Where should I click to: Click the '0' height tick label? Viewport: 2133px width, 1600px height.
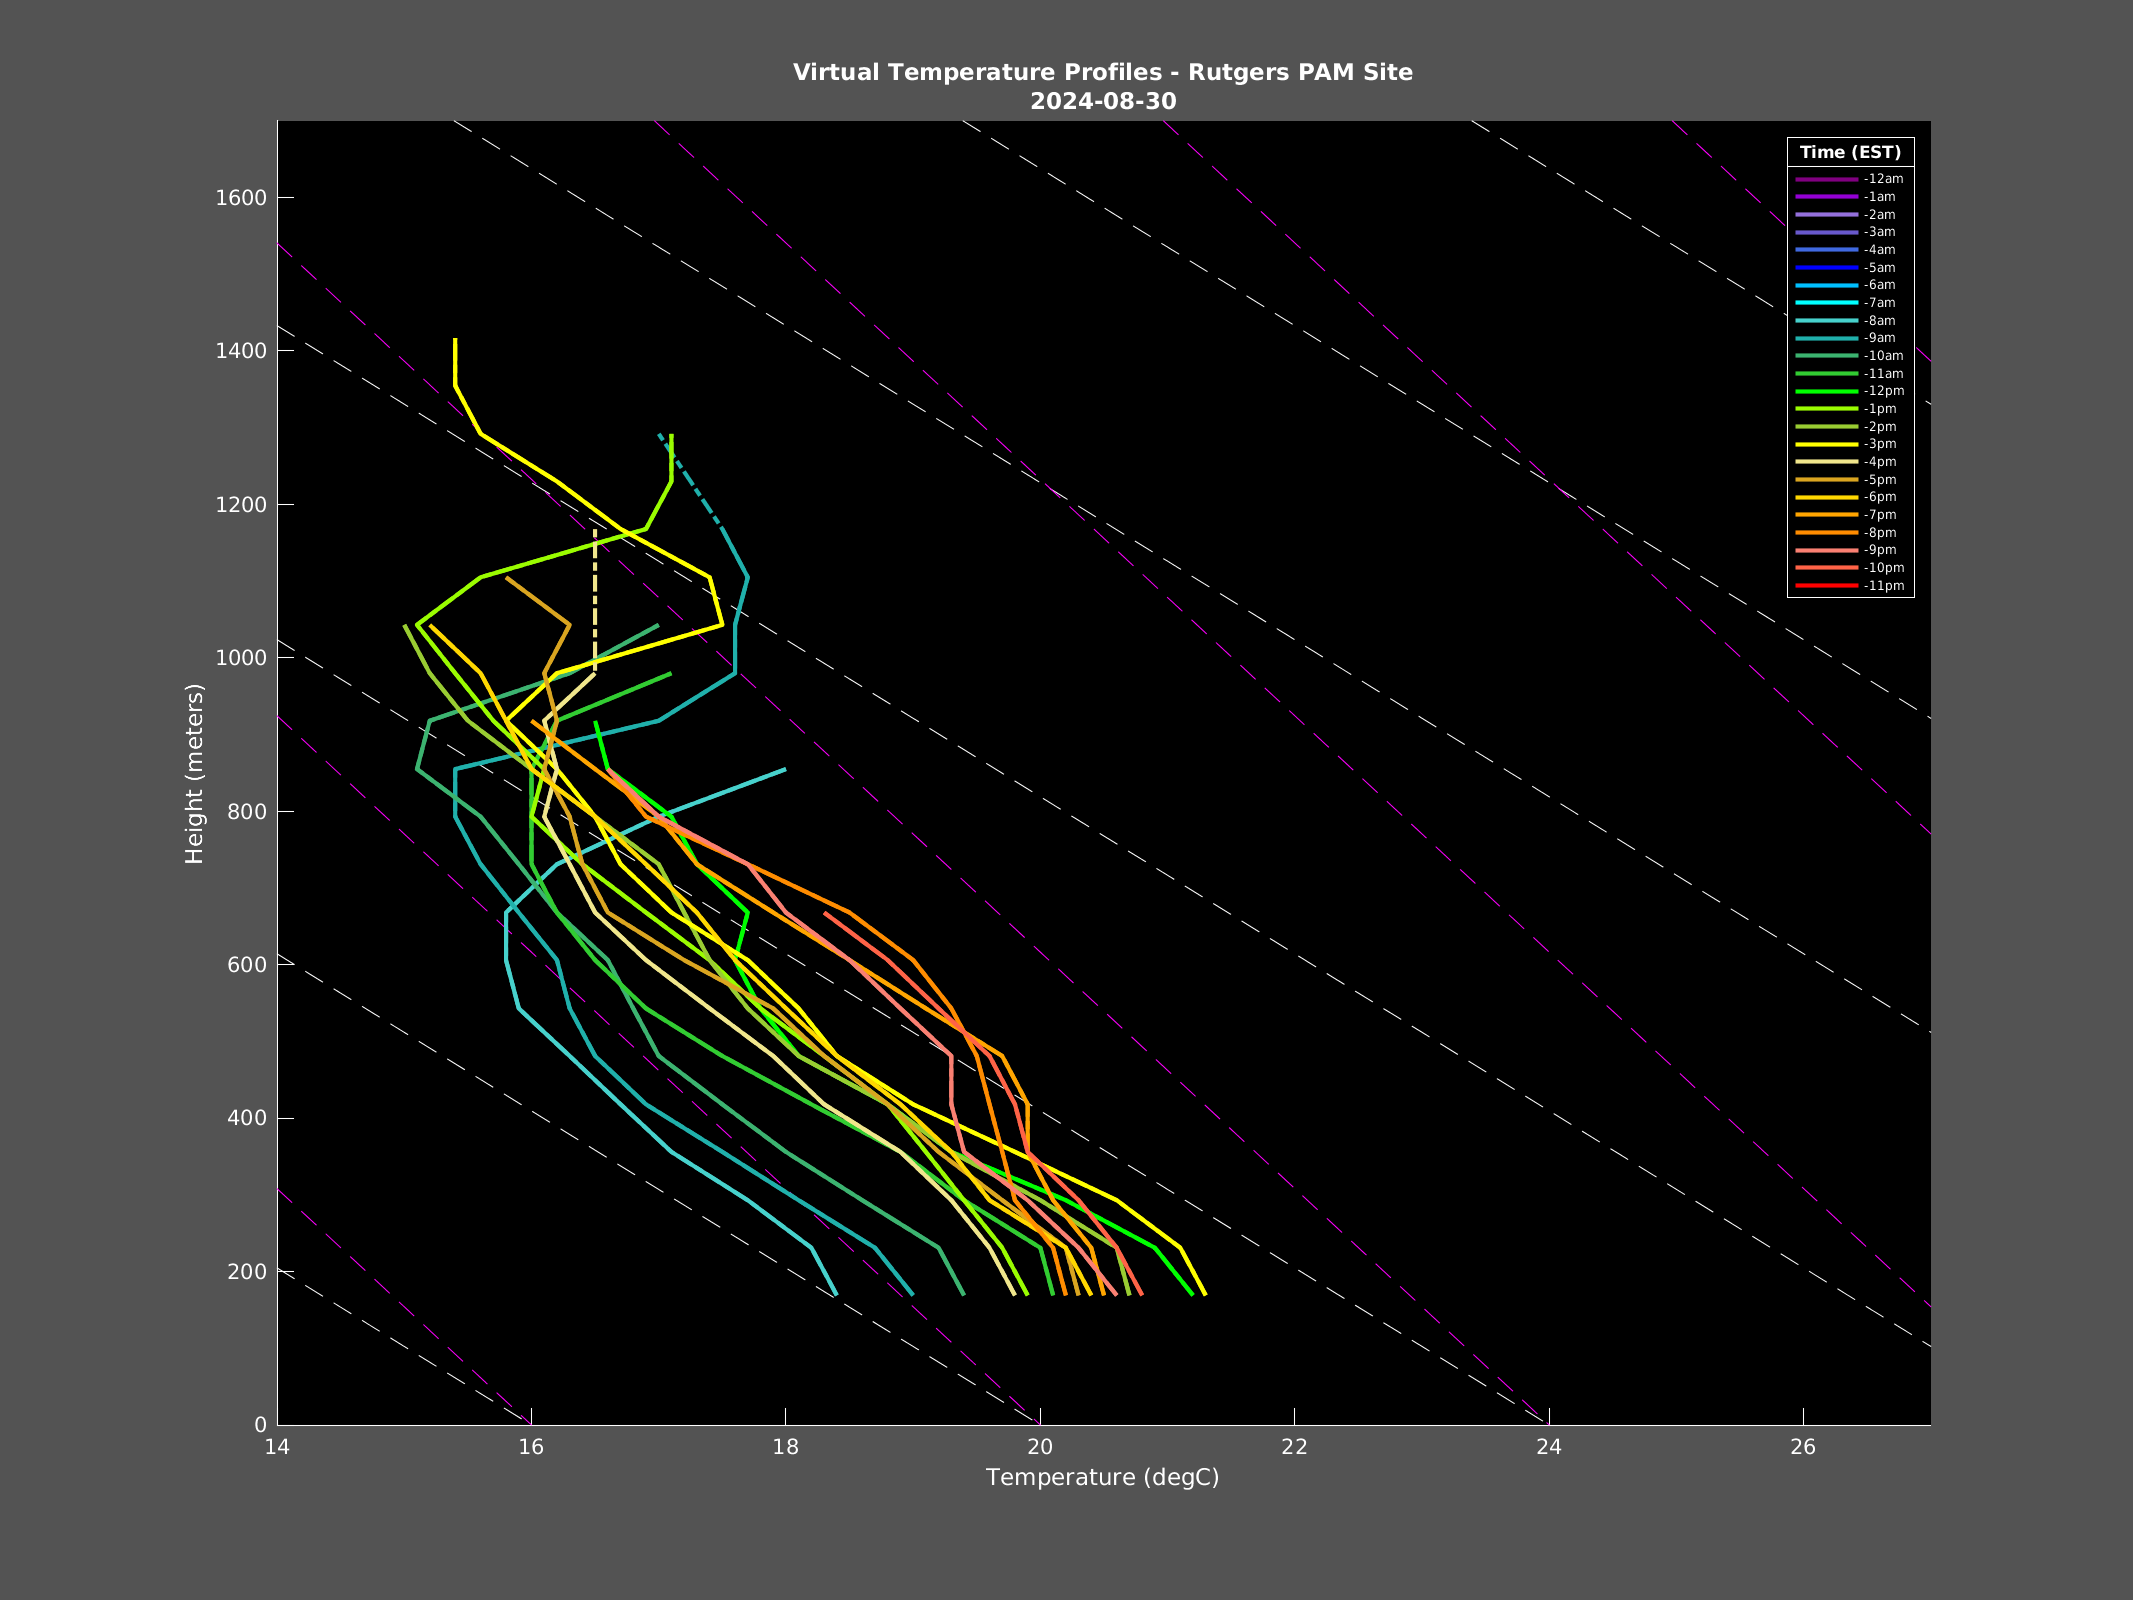click(x=261, y=1425)
